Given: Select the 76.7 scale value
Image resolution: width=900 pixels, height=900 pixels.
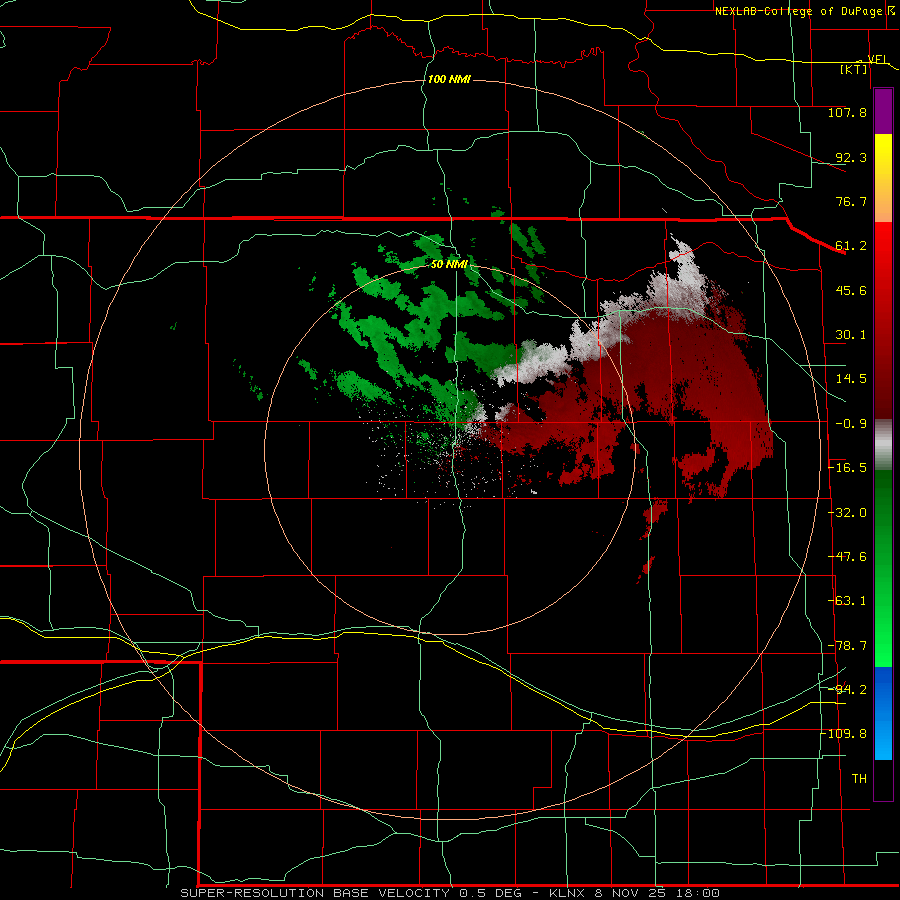Looking at the screenshot, I should (x=851, y=201).
